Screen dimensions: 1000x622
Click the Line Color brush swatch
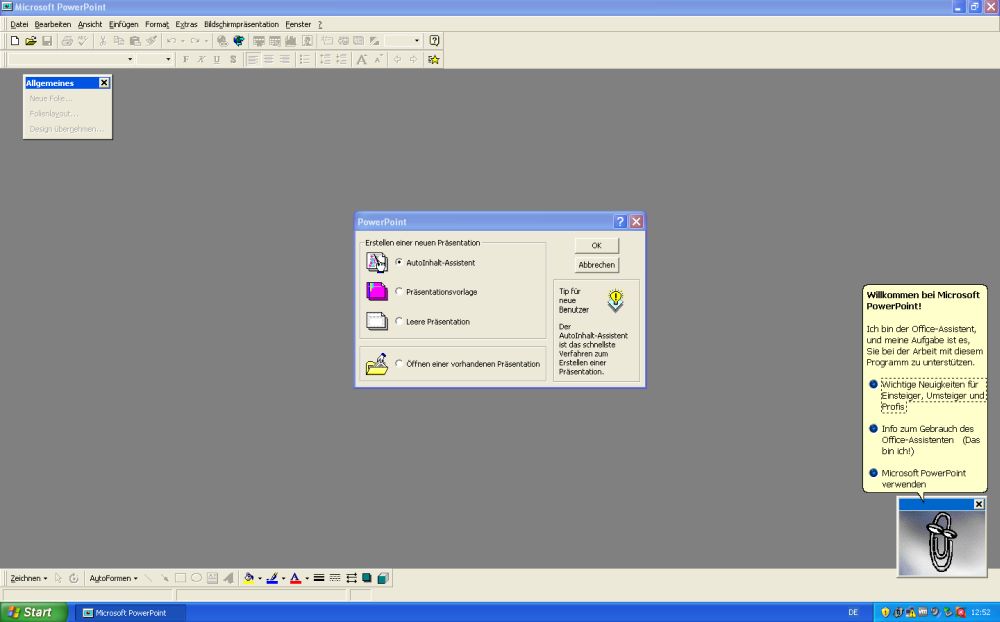tap(272, 578)
